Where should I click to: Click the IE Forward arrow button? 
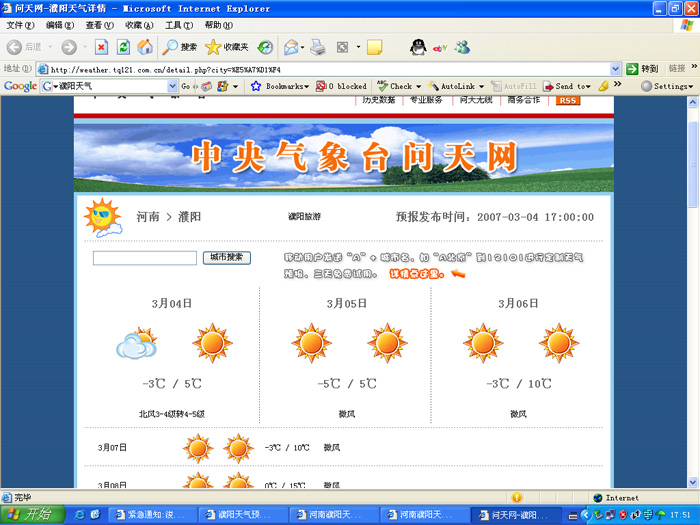coord(69,47)
